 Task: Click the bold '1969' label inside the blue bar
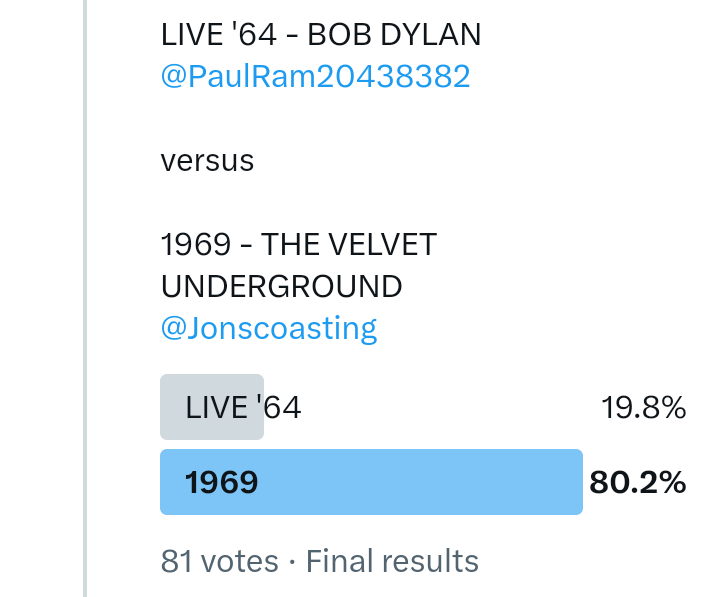222,482
